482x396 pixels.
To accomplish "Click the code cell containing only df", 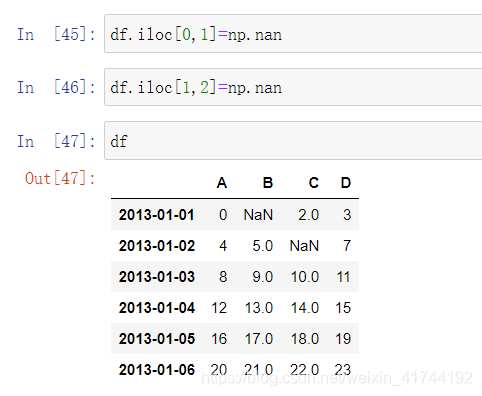I will [293, 141].
